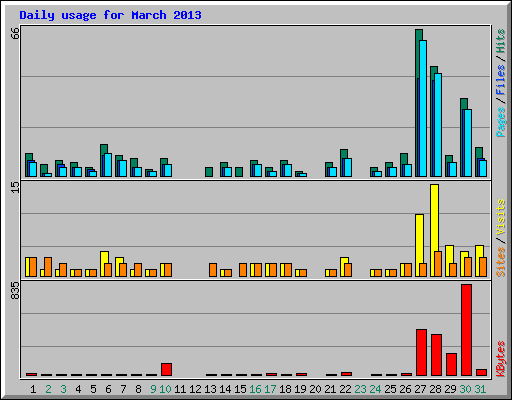Click day label 31 on the x-axis
The width and height of the screenshot is (512, 400).
[480, 389]
